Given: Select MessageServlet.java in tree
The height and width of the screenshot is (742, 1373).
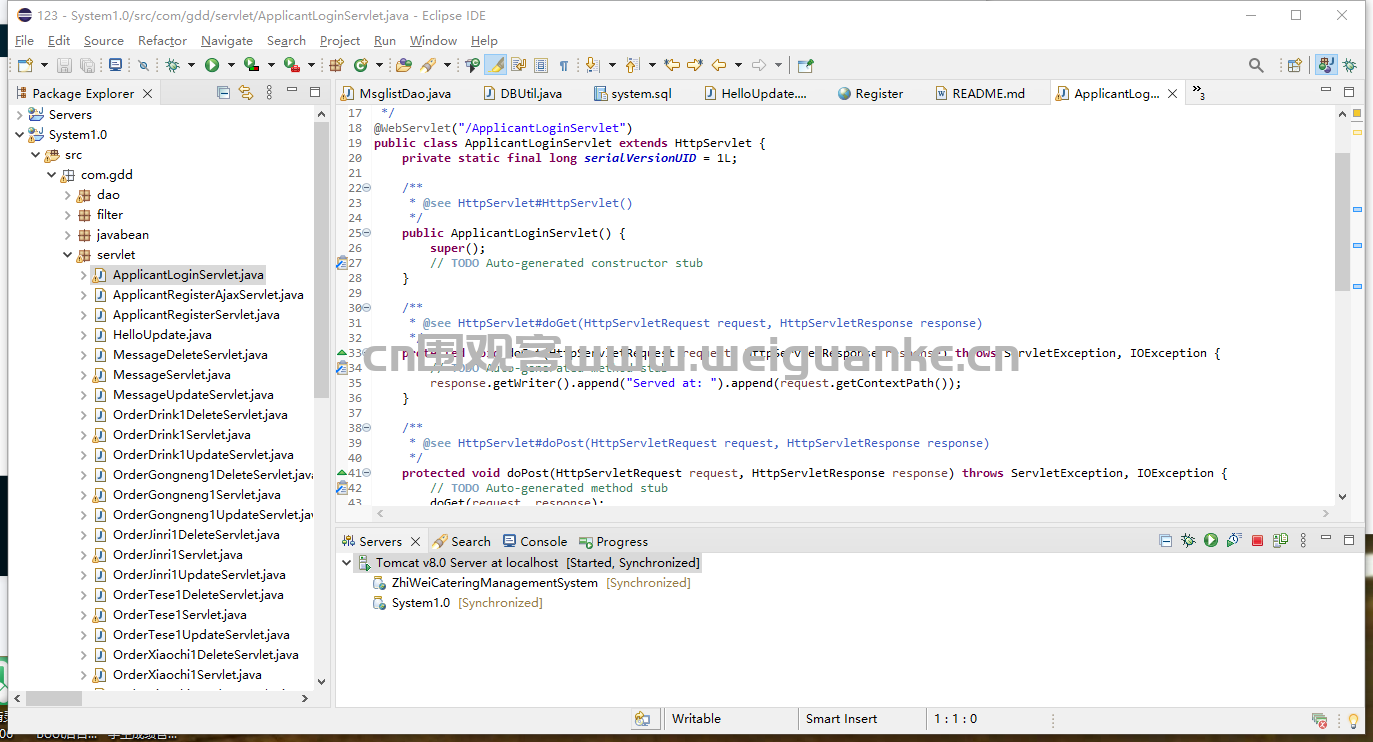Looking at the screenshot, I should click(x=172, y=375).
